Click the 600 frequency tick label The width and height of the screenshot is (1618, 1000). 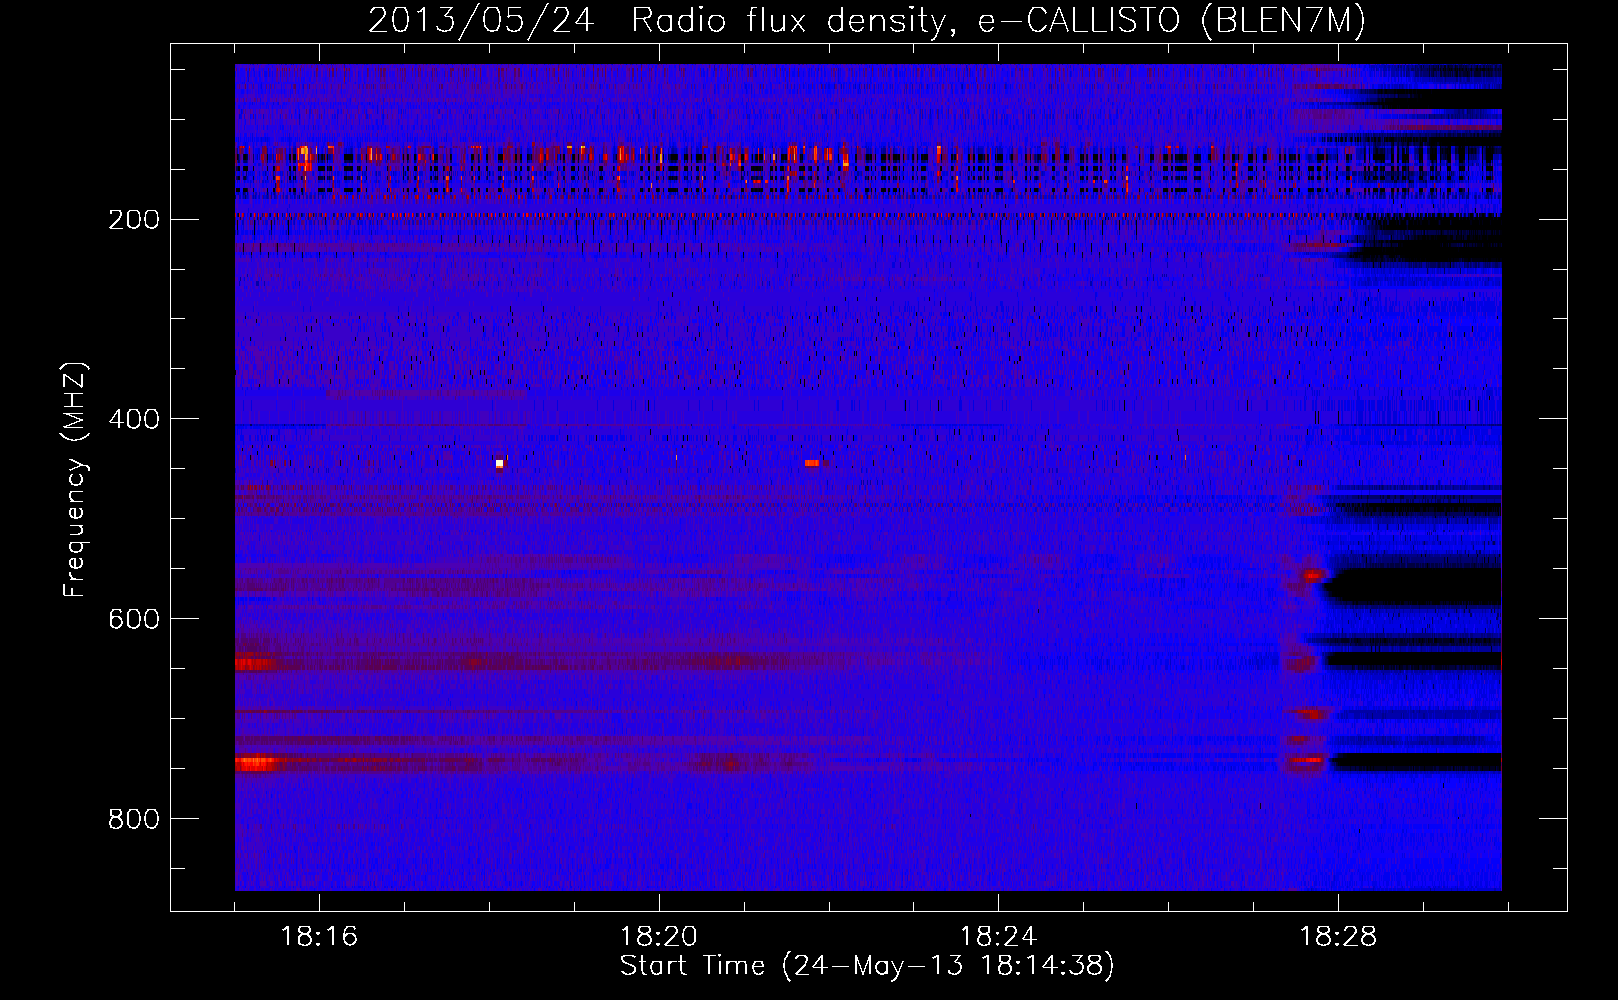pyautogui.click(x=134, y=619)
